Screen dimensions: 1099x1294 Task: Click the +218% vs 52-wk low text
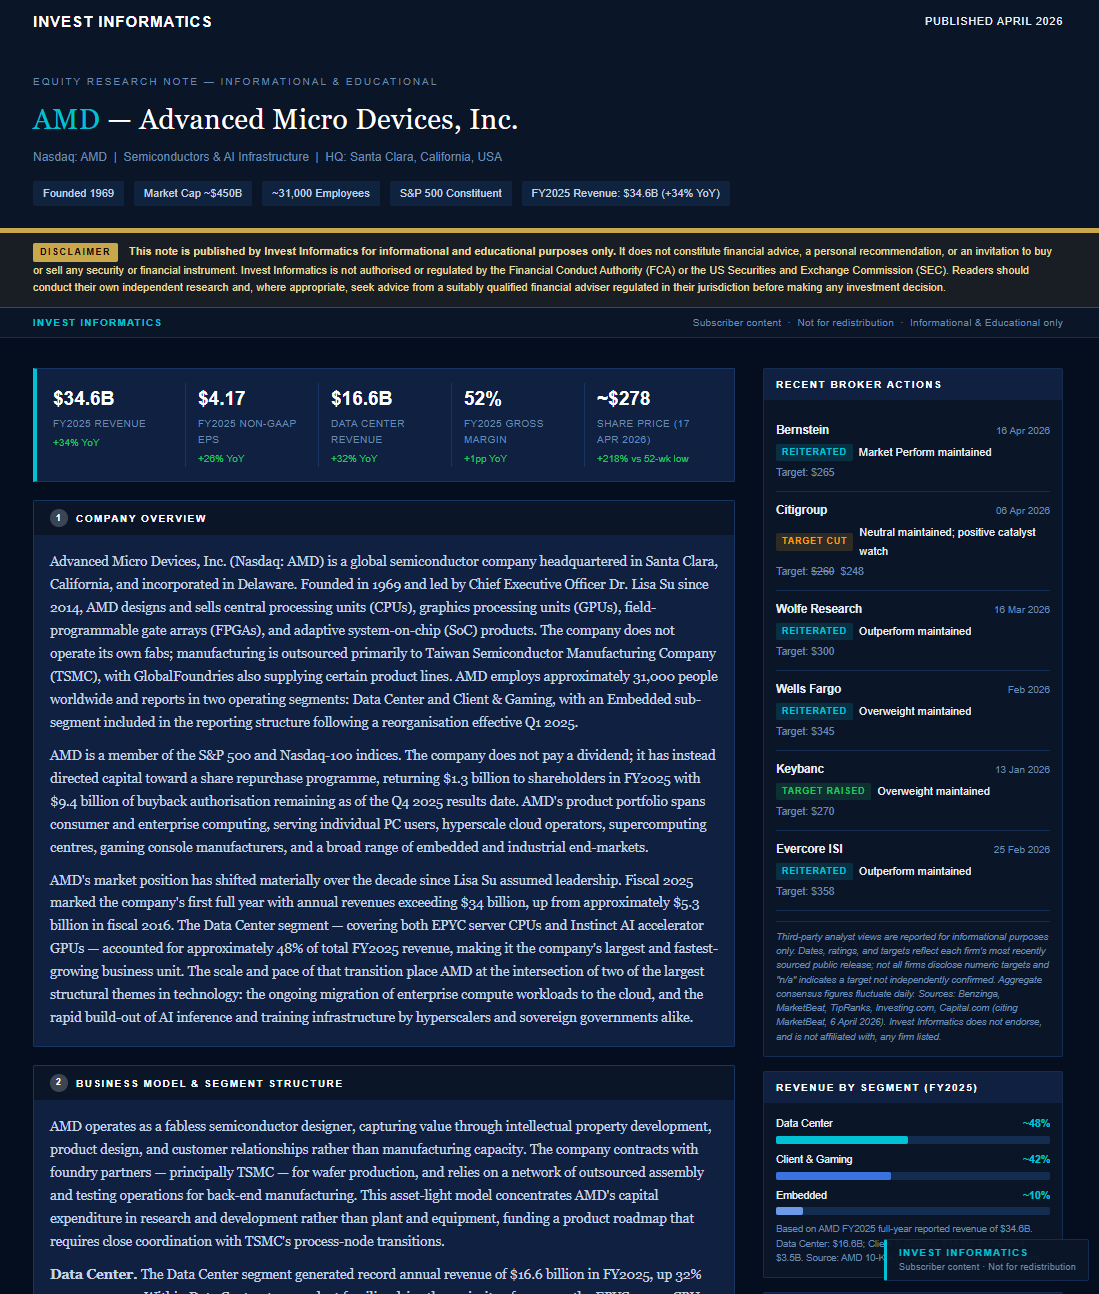point(643,459)
